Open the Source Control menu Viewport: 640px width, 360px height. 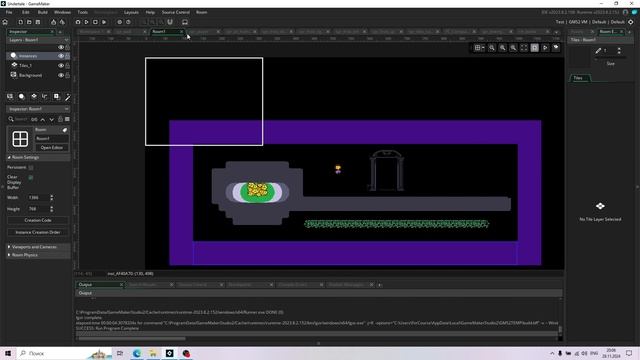tap(176, 12)
